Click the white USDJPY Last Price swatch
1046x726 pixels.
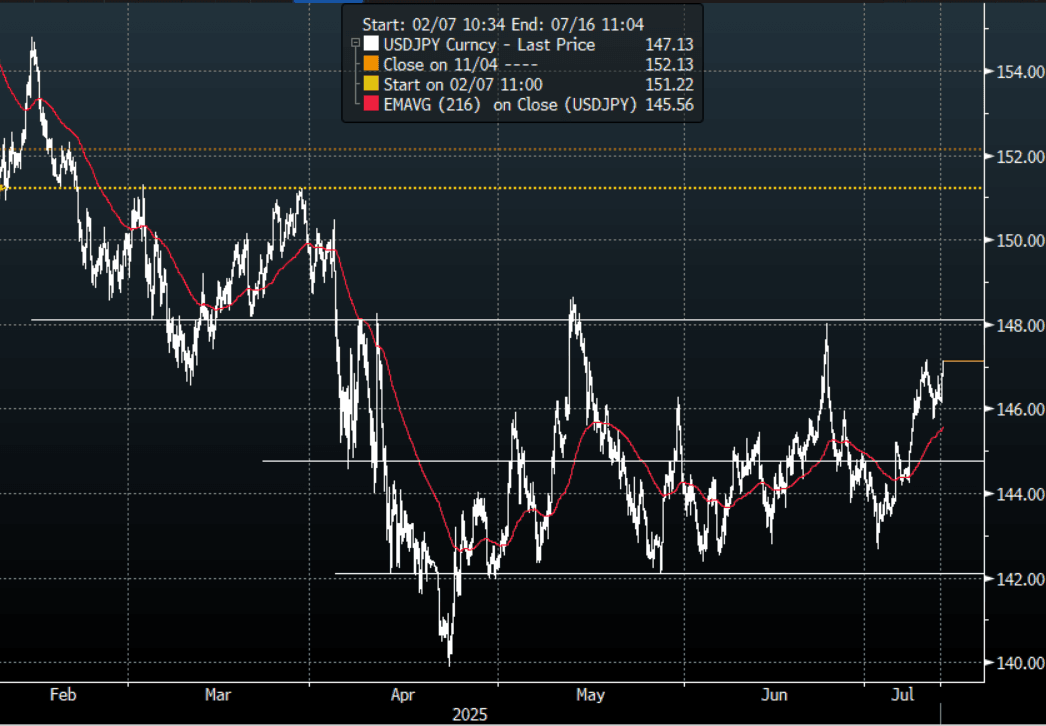[x=372, y=45]
